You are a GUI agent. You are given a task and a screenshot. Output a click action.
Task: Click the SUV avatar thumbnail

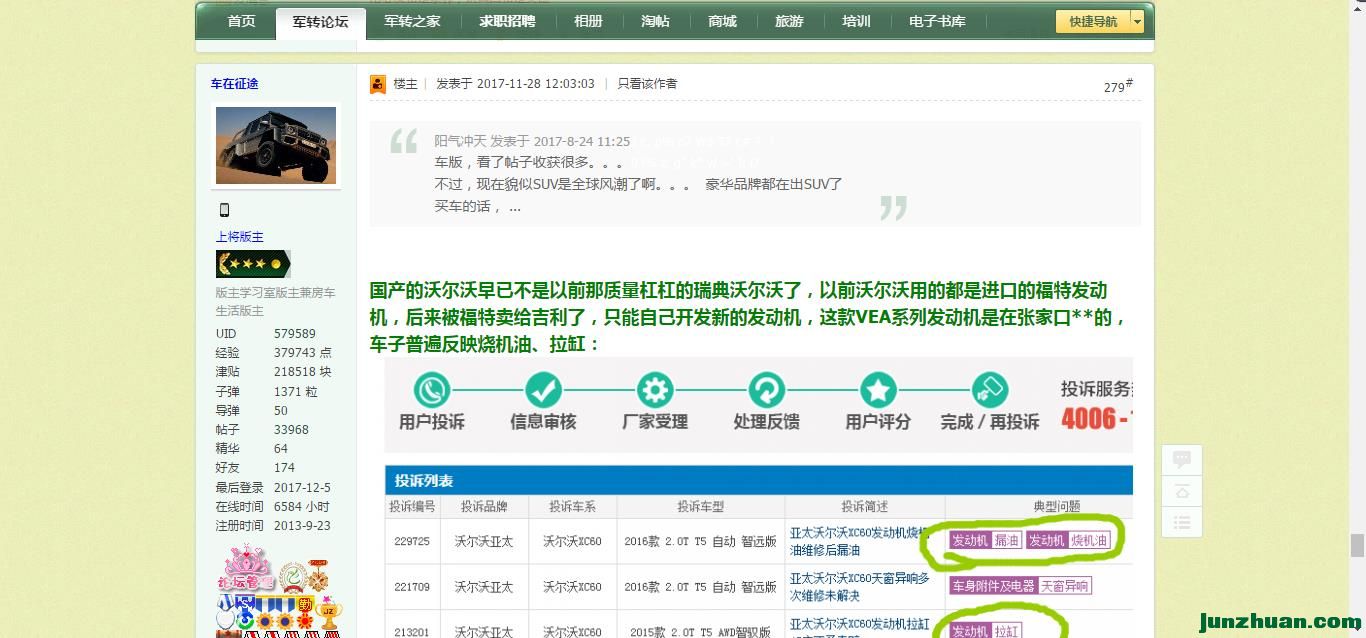[x=276, y=145]
